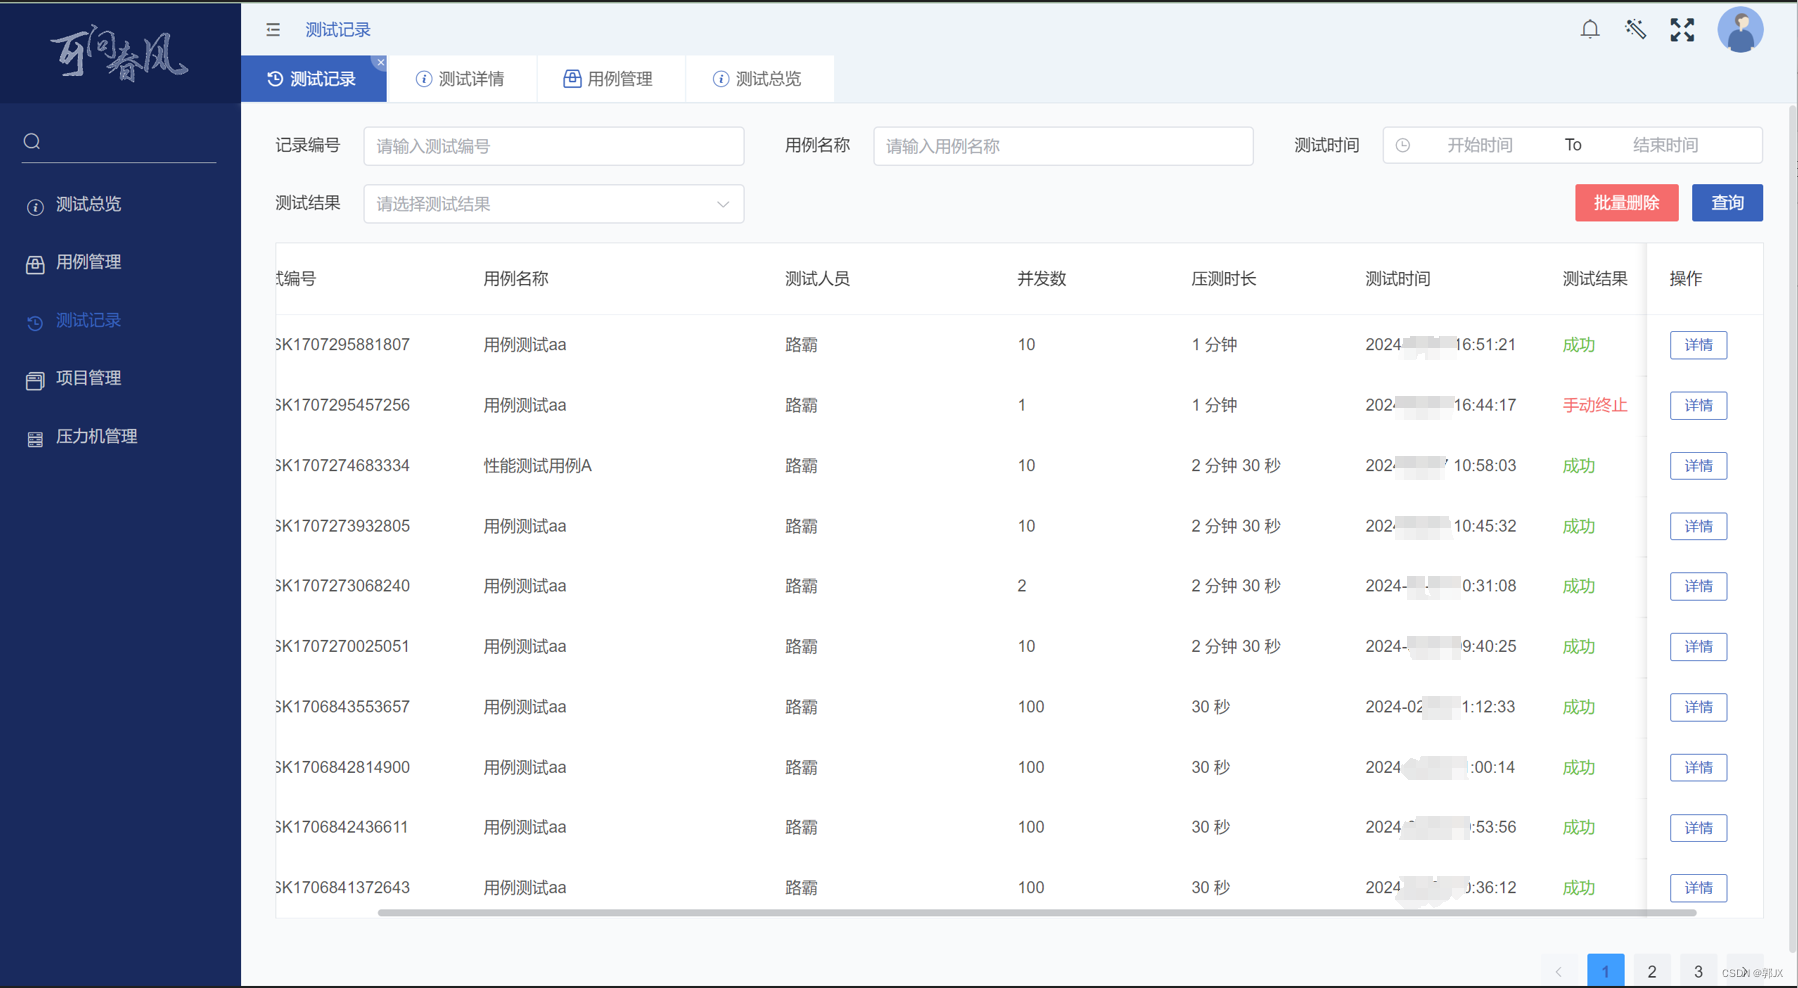The image size is (1798, 988).
Task: Go to pagination page 3
Action: pos(1698,971)
